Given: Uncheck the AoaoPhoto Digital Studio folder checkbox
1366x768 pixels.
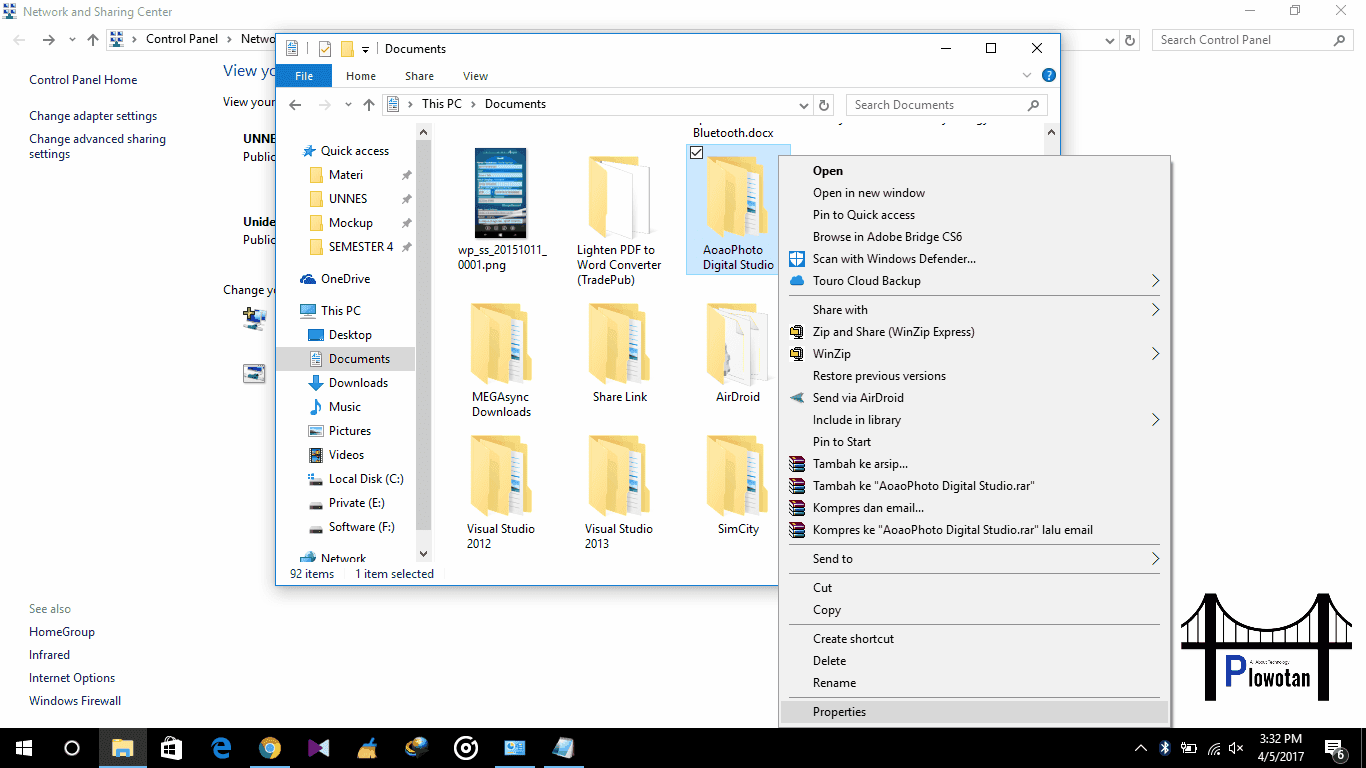Looking at the screenshot, I should click(697, 152).
